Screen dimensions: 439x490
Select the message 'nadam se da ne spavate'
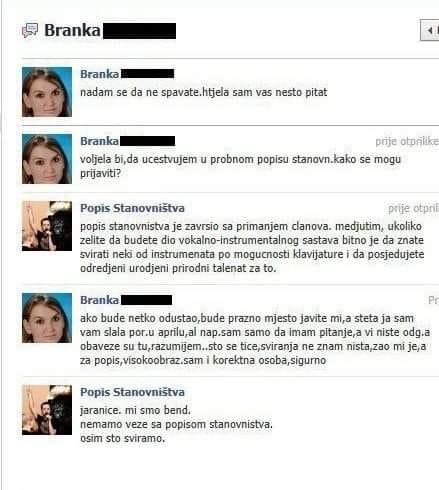tap(204, 92)
